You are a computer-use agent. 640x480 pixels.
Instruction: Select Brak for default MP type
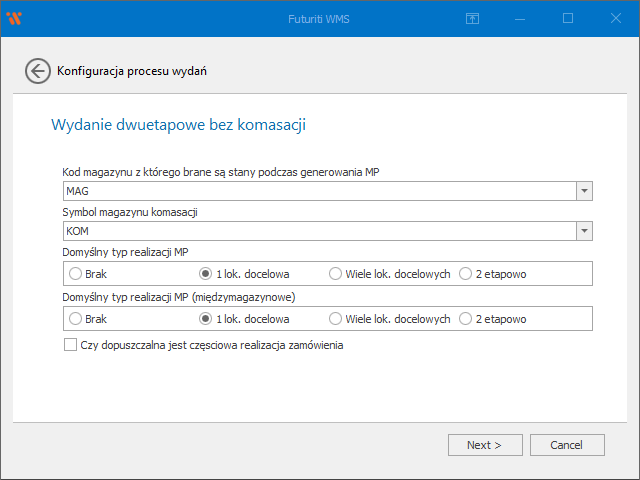point(75,273)
